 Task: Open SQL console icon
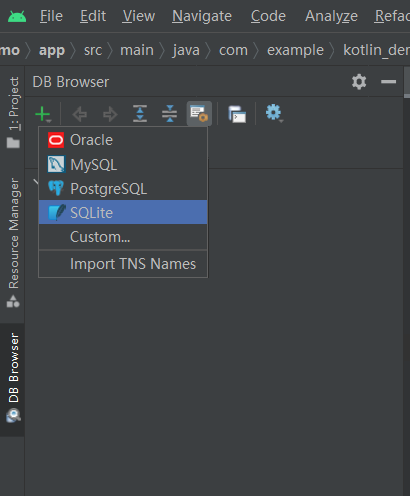point(237,114)
